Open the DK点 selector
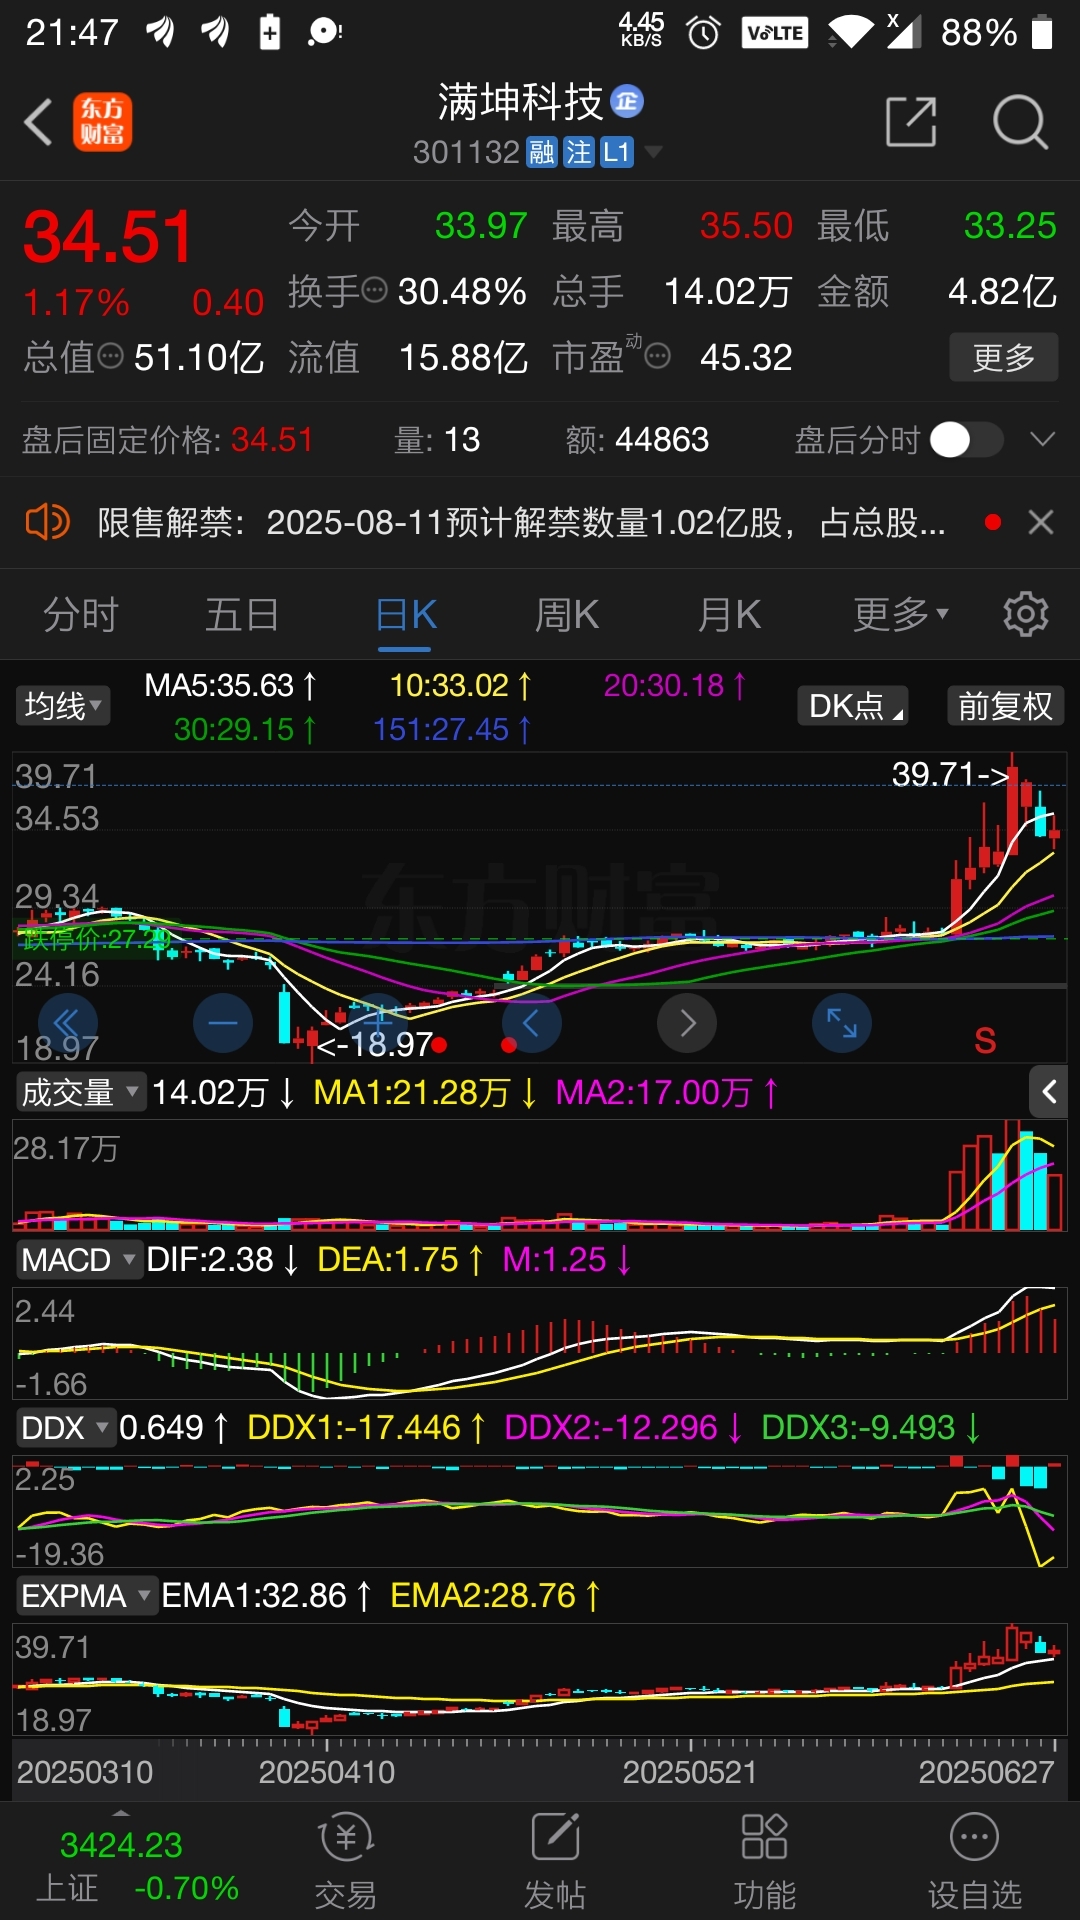This screenshot has width=1080, height=1920. click(853, 706)
